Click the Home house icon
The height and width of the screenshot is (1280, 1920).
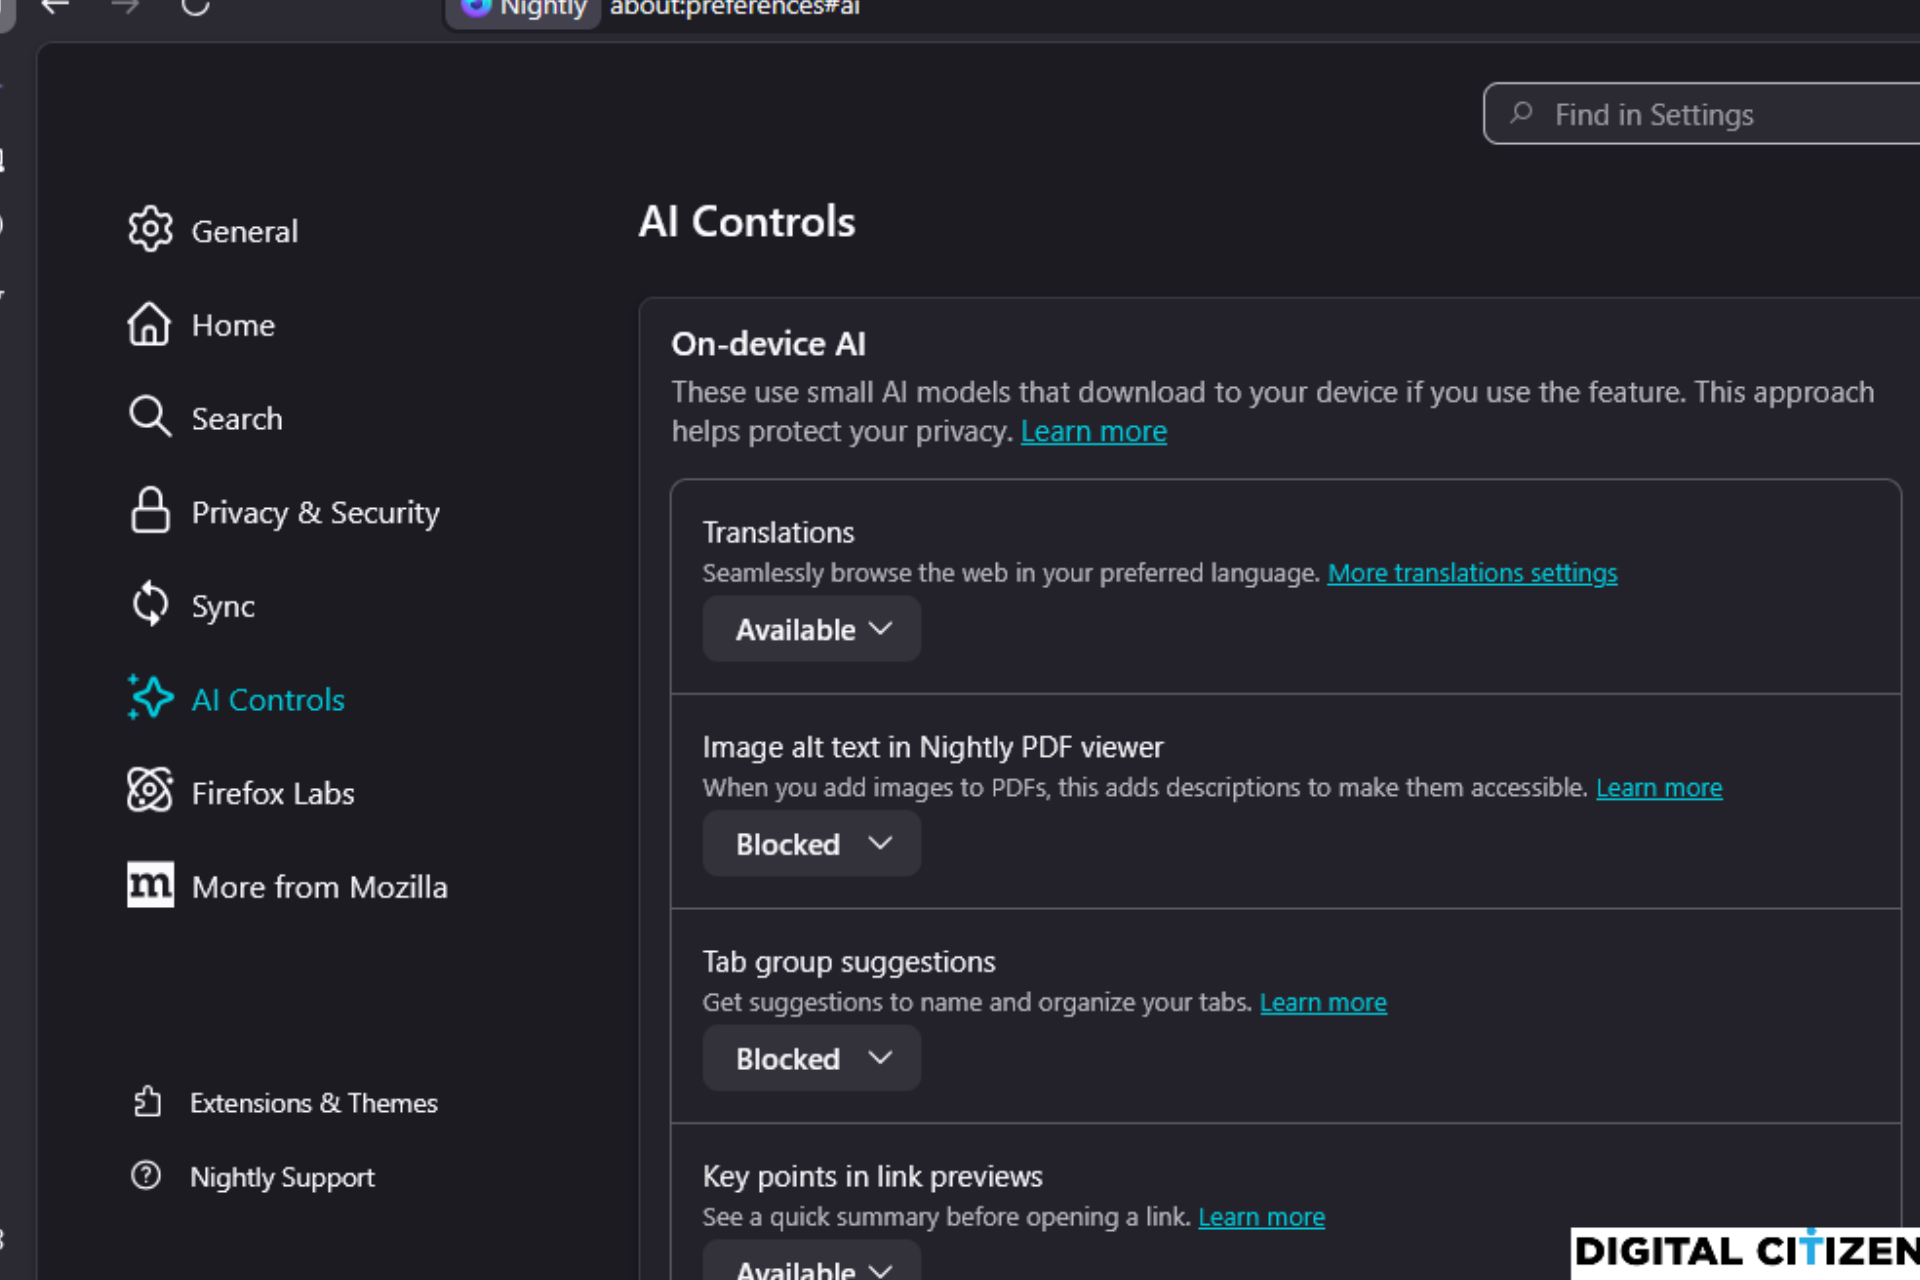click(x=149, y=324)
